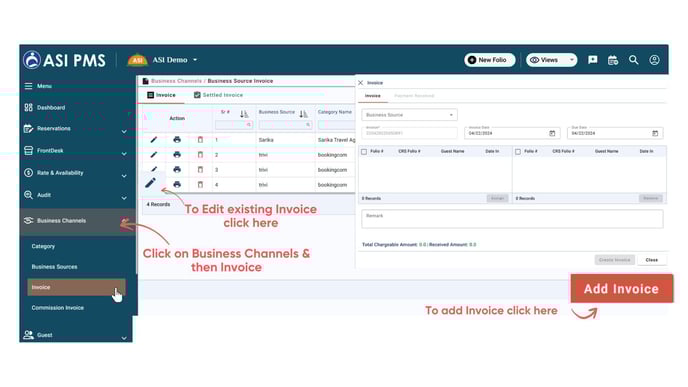The width and height of the screenshot is (688, 387).
Task: Click the chat message icon in header
Action: 592,60
